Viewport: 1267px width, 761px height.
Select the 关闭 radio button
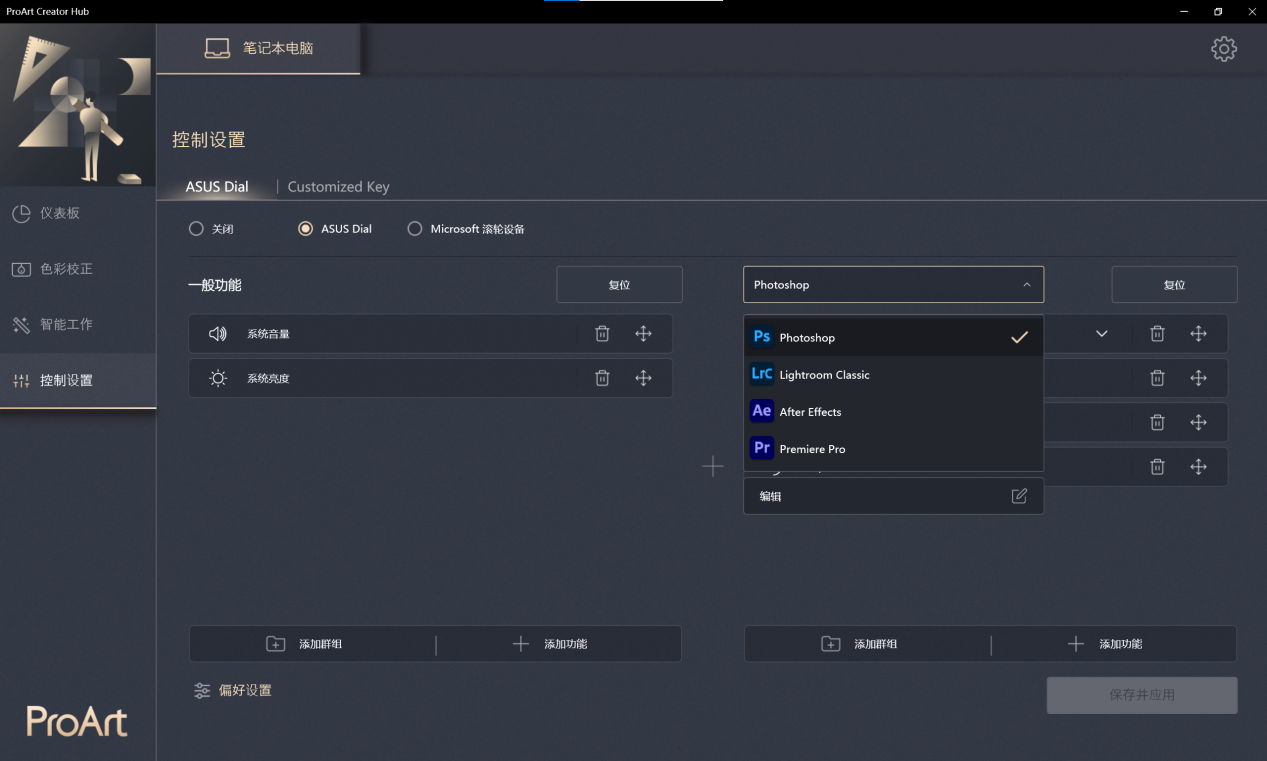tap(196, 229)
